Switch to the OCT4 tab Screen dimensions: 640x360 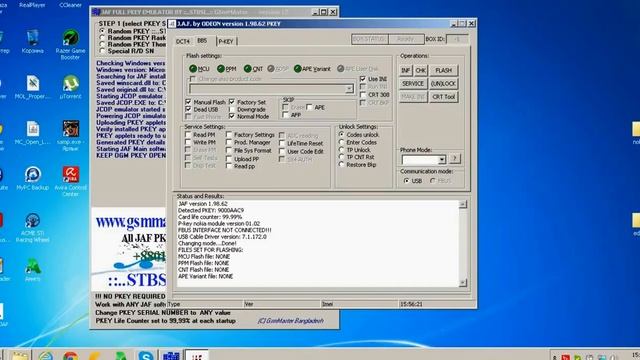click(x=183, y=41)
